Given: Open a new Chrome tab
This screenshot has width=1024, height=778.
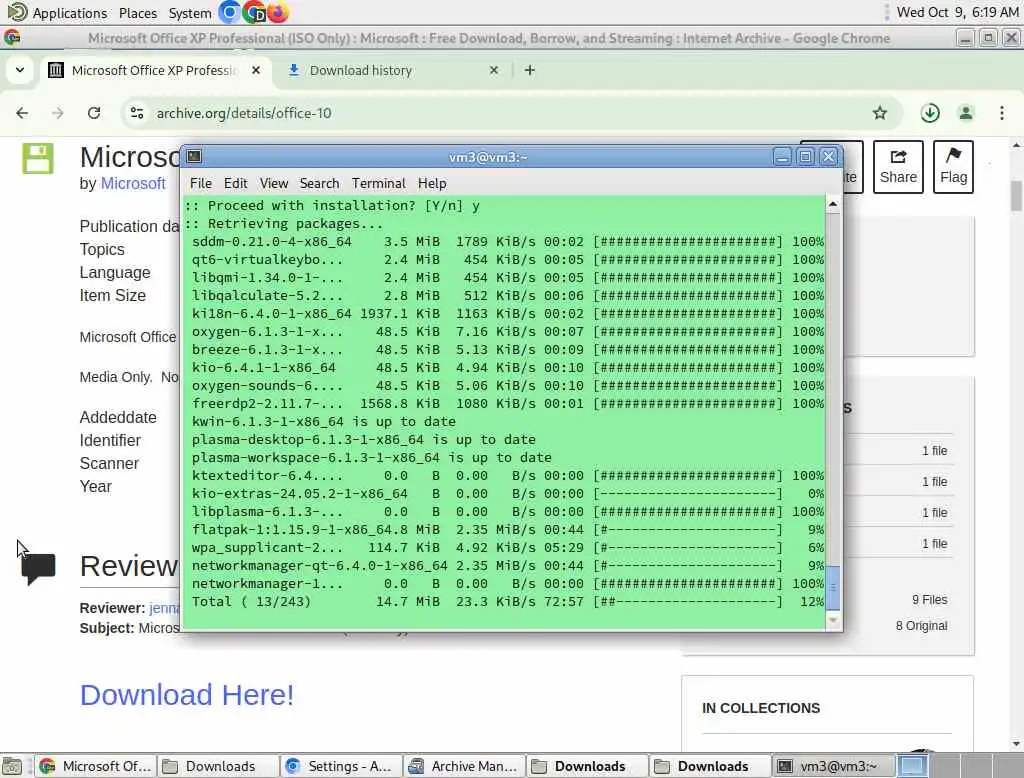Looking at the screenshot, I should pos(530,70).
